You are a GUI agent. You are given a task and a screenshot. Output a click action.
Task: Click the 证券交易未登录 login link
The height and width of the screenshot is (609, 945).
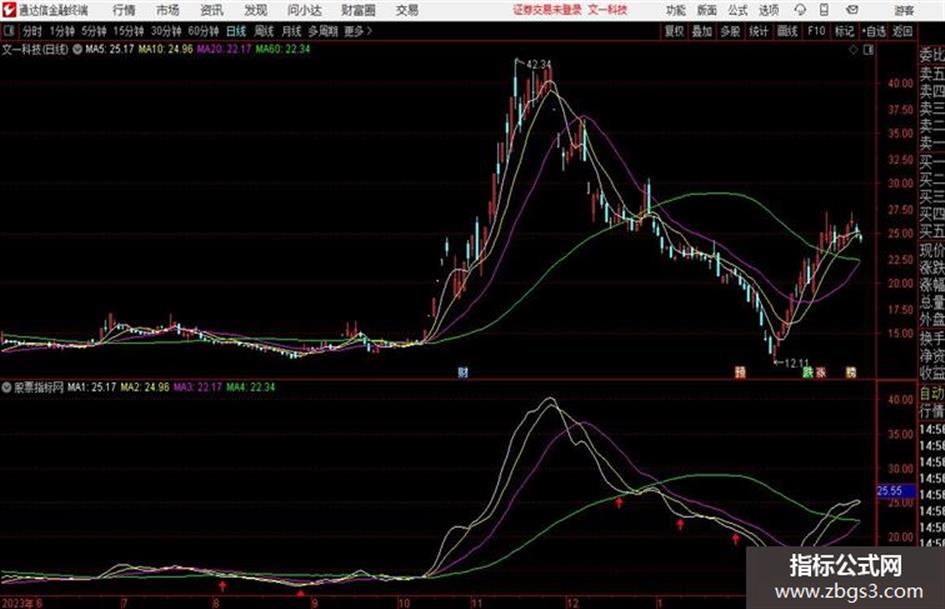click(547, 10)
